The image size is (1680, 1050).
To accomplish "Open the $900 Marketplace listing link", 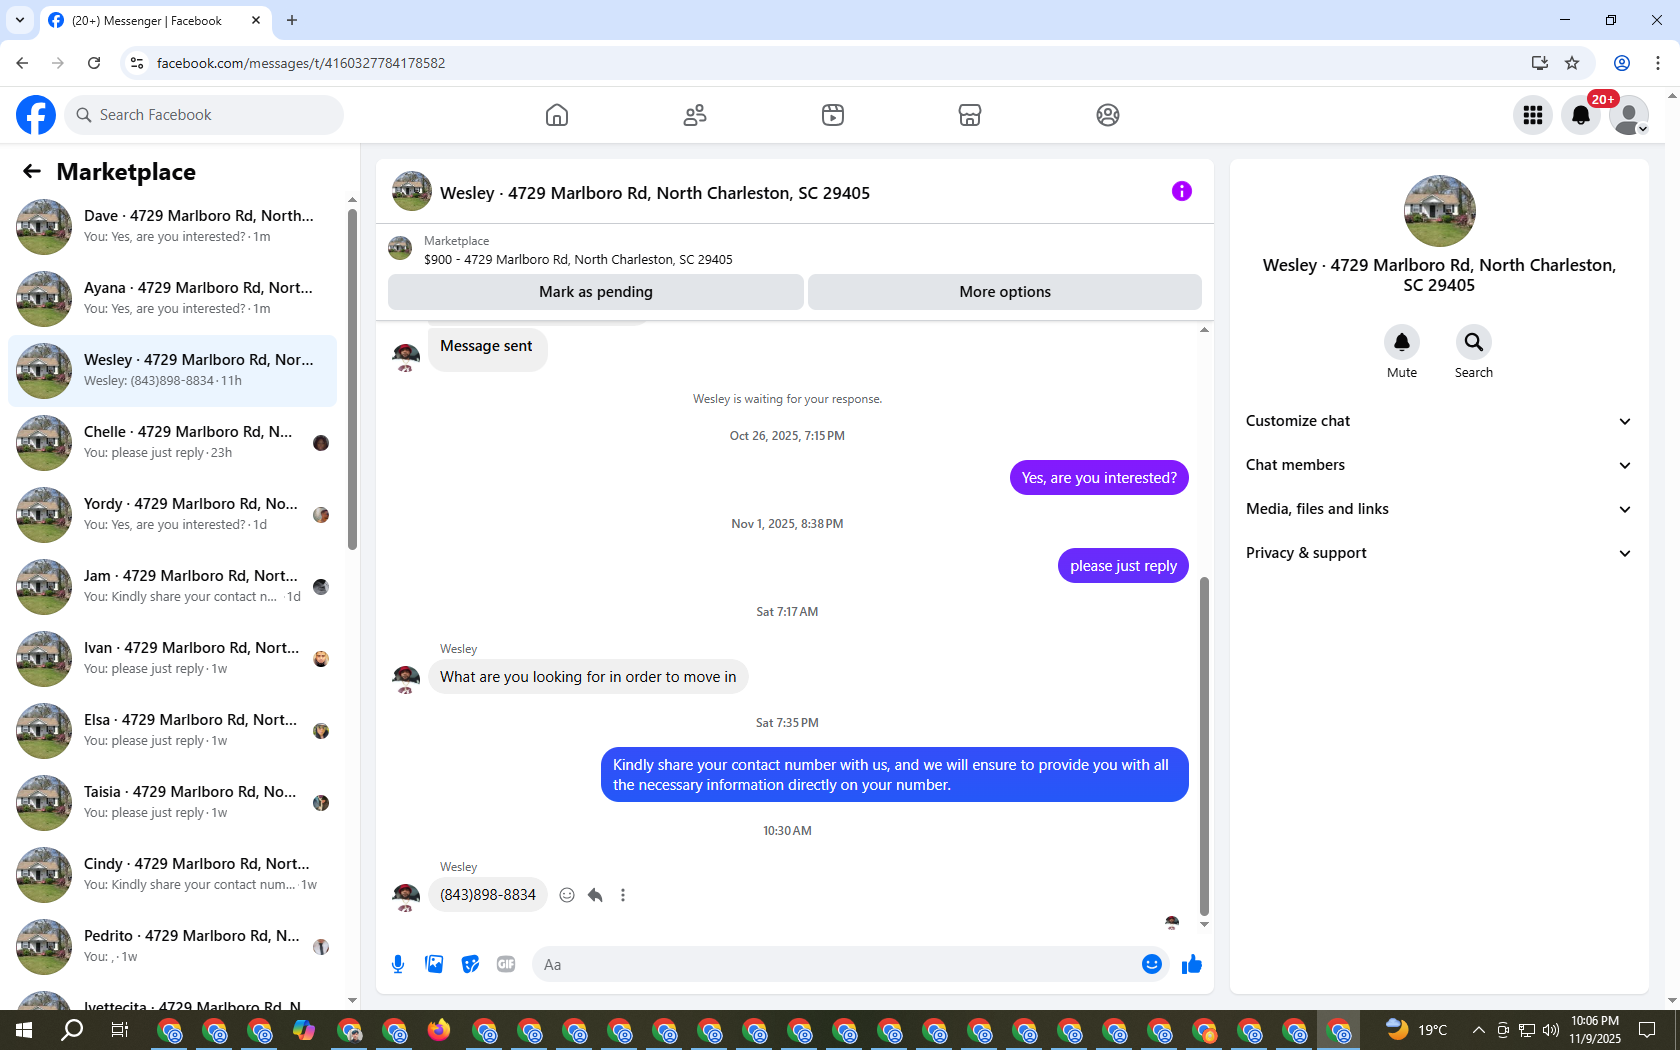I will click(x=578, y=259).
